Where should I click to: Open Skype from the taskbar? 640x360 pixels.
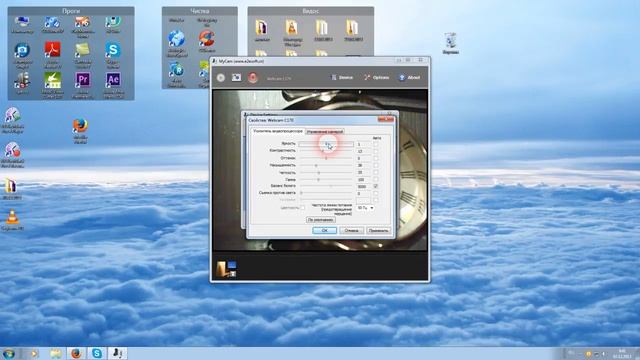pyautogui.click(x=97, y=353)
